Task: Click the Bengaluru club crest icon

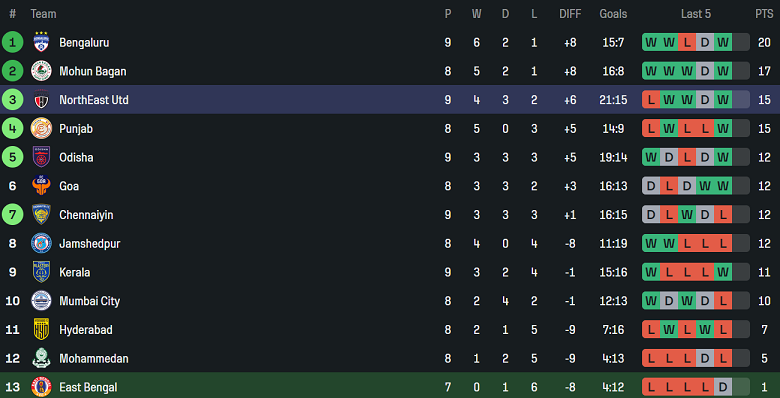Action: tap(41, 42)
